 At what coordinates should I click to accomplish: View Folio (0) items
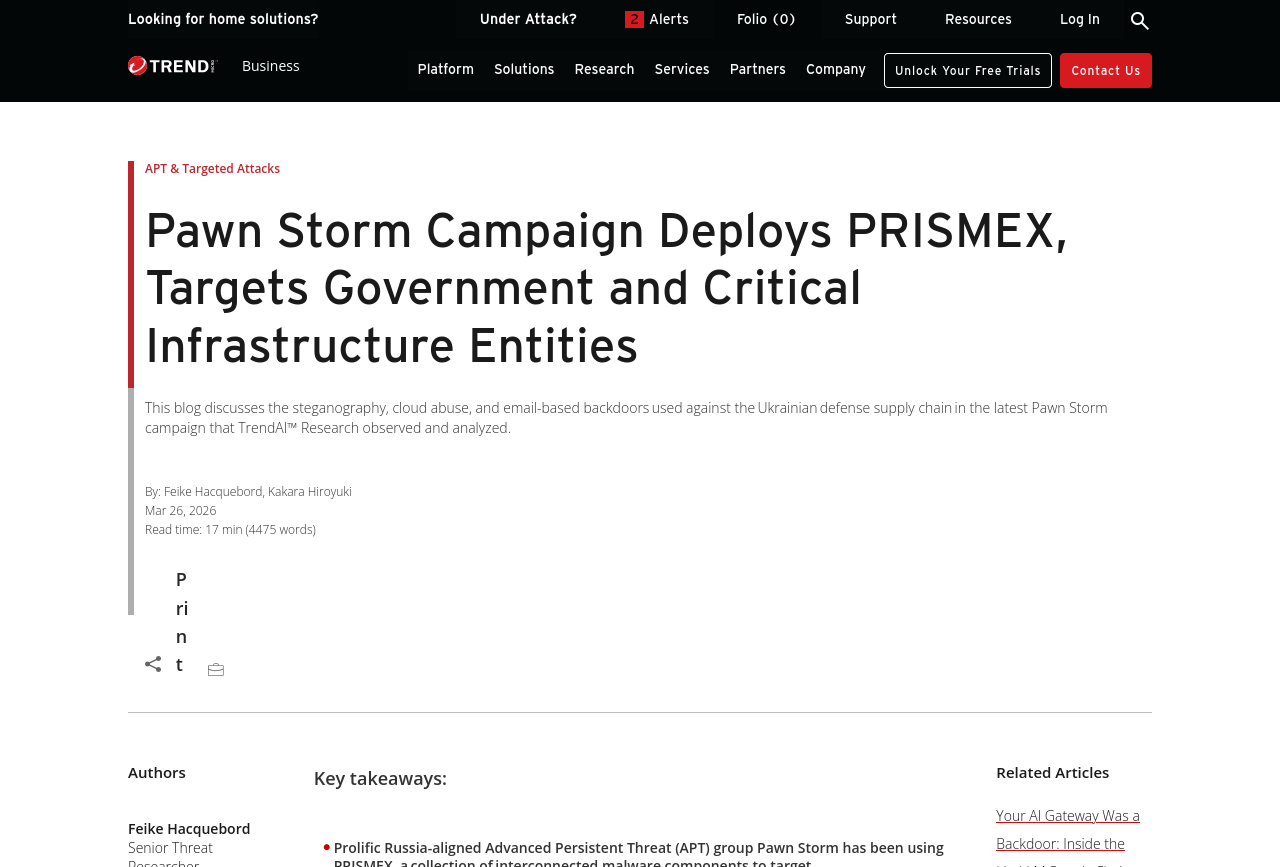click(x=766, y=19)
